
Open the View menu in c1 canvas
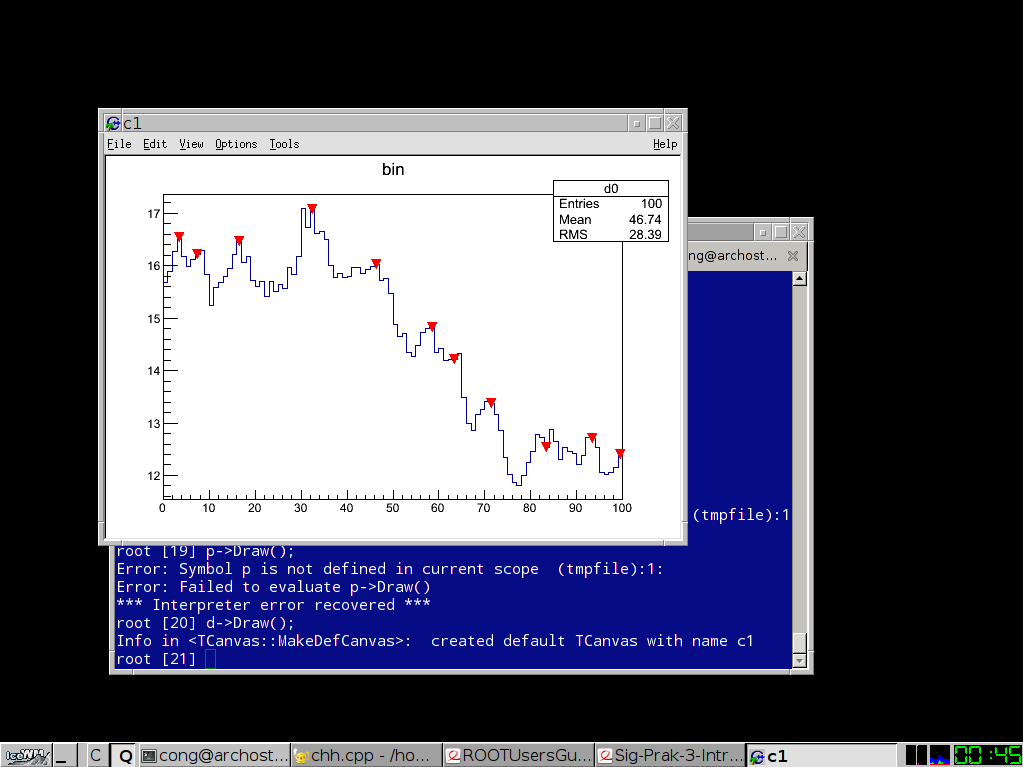pos(192,144)
